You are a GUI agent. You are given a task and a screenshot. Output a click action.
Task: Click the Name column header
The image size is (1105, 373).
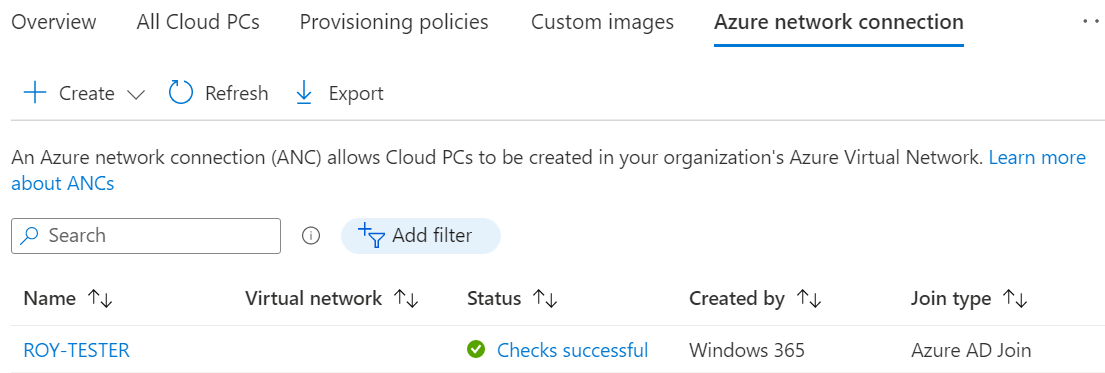(x=49, y=299)
